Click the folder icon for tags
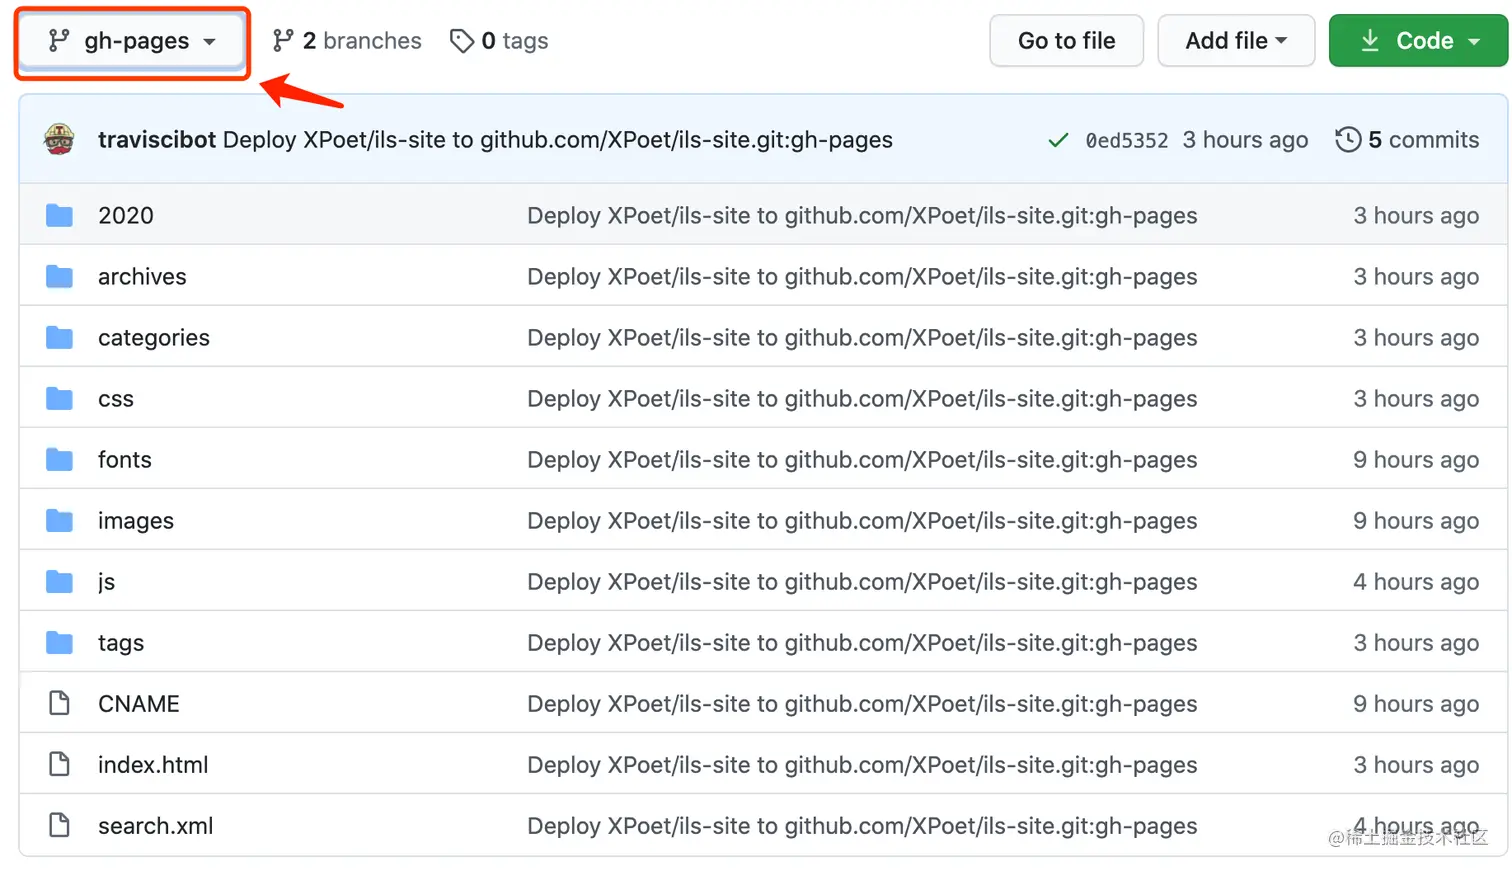 [60, 642]
